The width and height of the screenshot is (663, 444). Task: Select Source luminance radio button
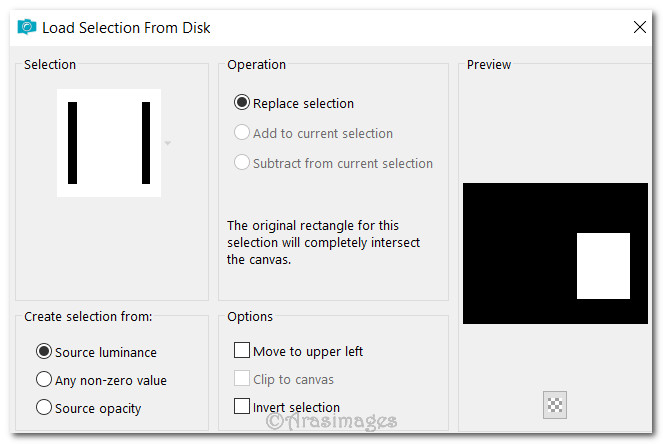pos(44,352)
